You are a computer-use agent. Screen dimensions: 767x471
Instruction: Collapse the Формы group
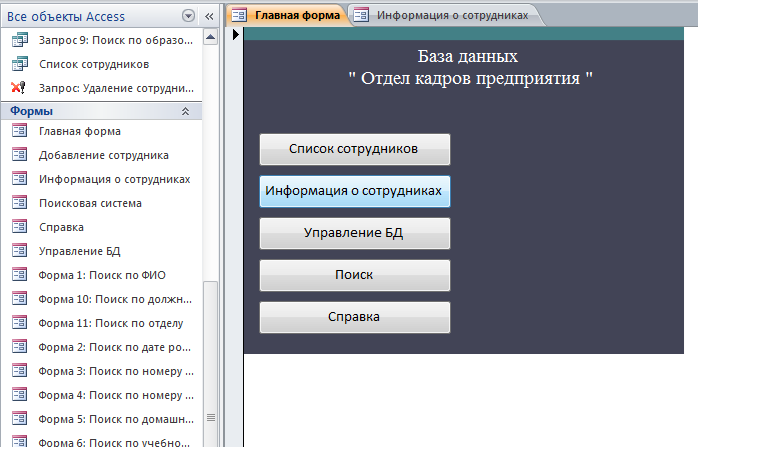pyautogui.click(x=185, y=111)
